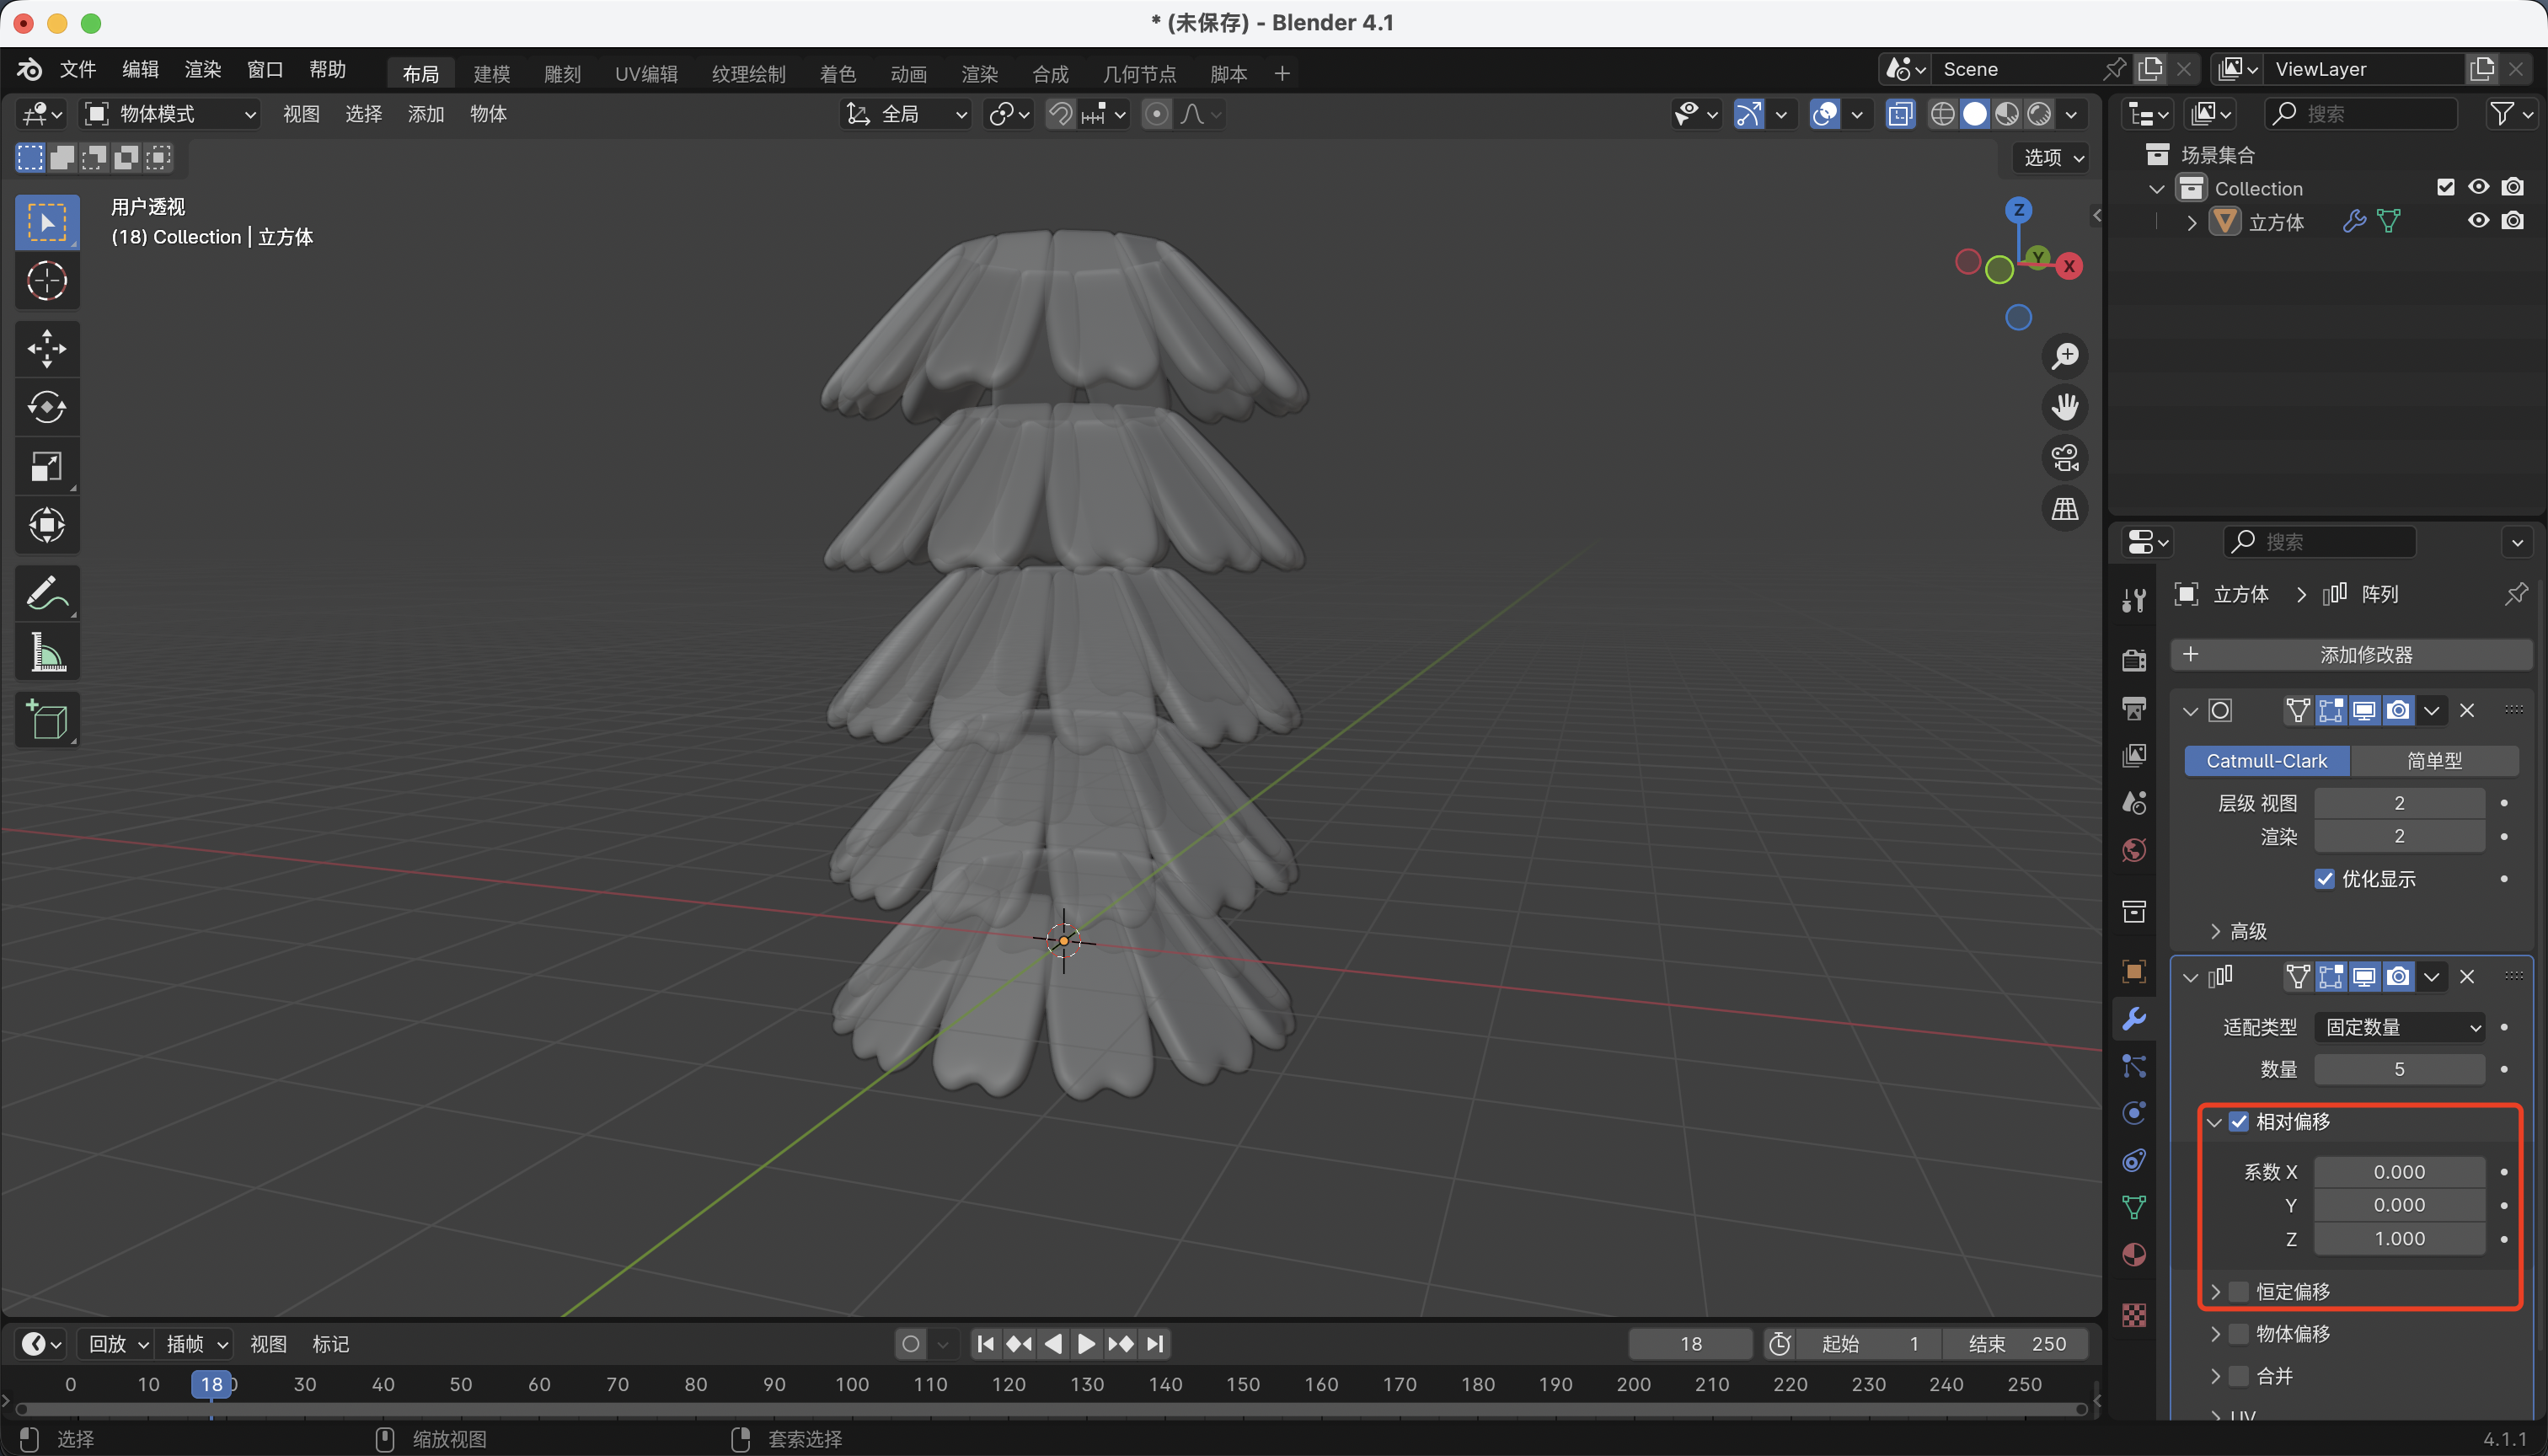This screenshot has height=1456, width=2548.
Task: Open the 编辑 menu
Action: click(140, 69)
